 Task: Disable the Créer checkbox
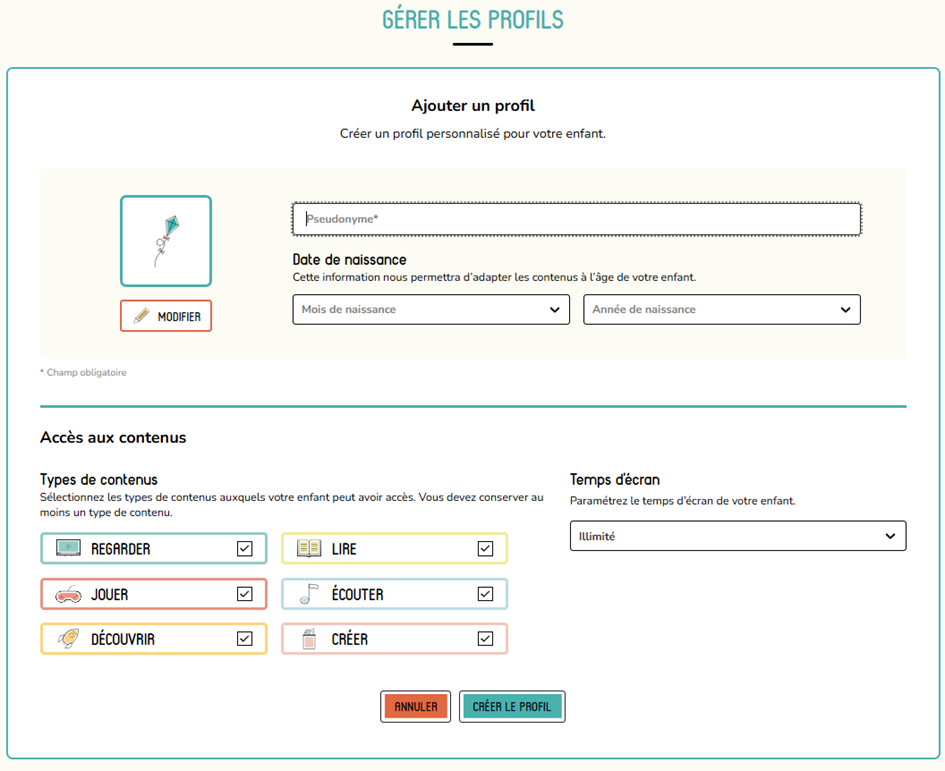point(485,638)
